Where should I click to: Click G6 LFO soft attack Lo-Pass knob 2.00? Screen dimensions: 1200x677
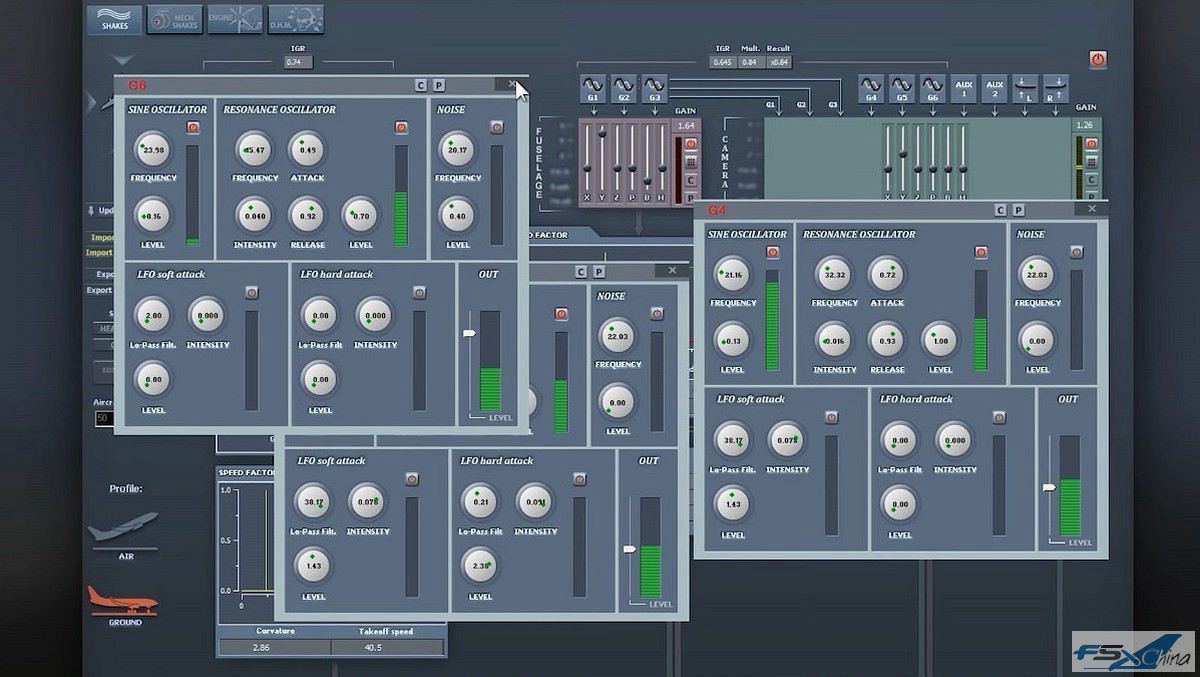[x=153, y=316]
